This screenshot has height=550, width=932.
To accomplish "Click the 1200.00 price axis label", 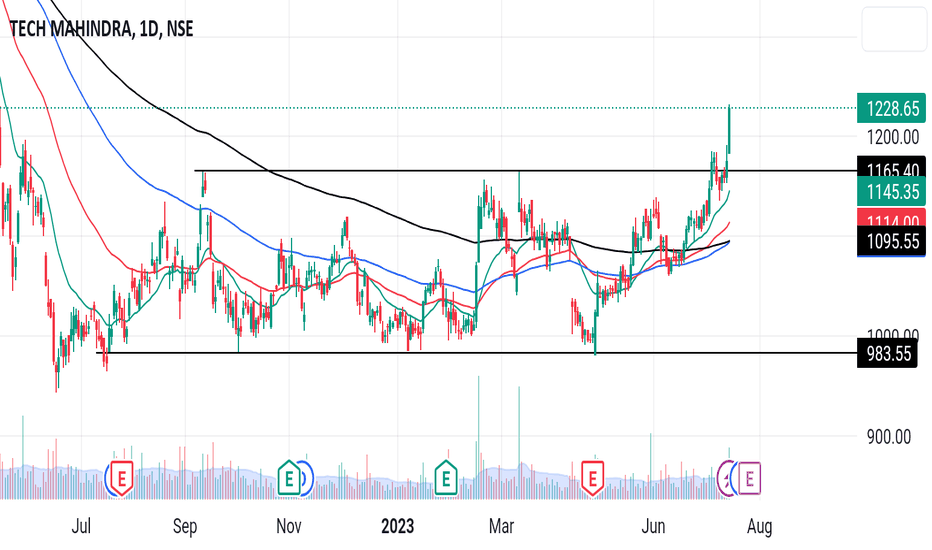I will tap(893, 137).
